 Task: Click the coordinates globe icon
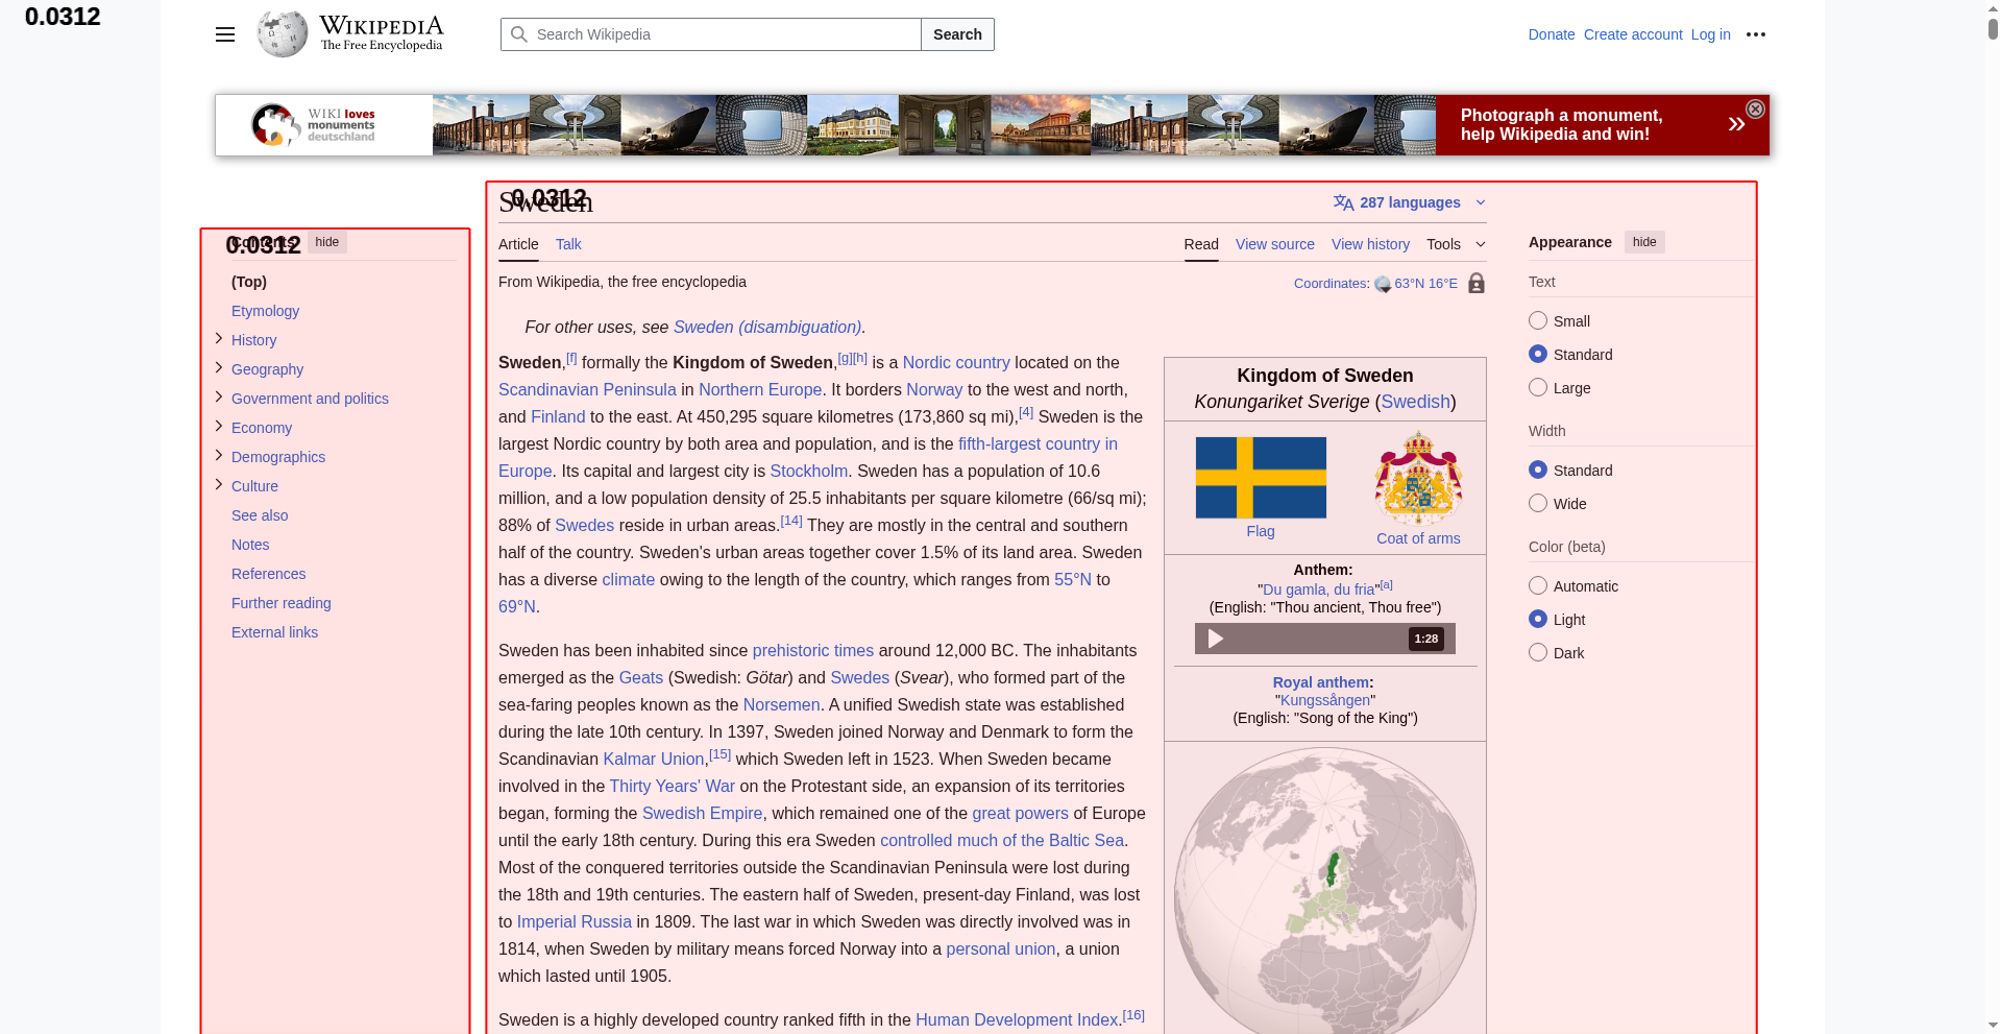(x=1383, y=284)
